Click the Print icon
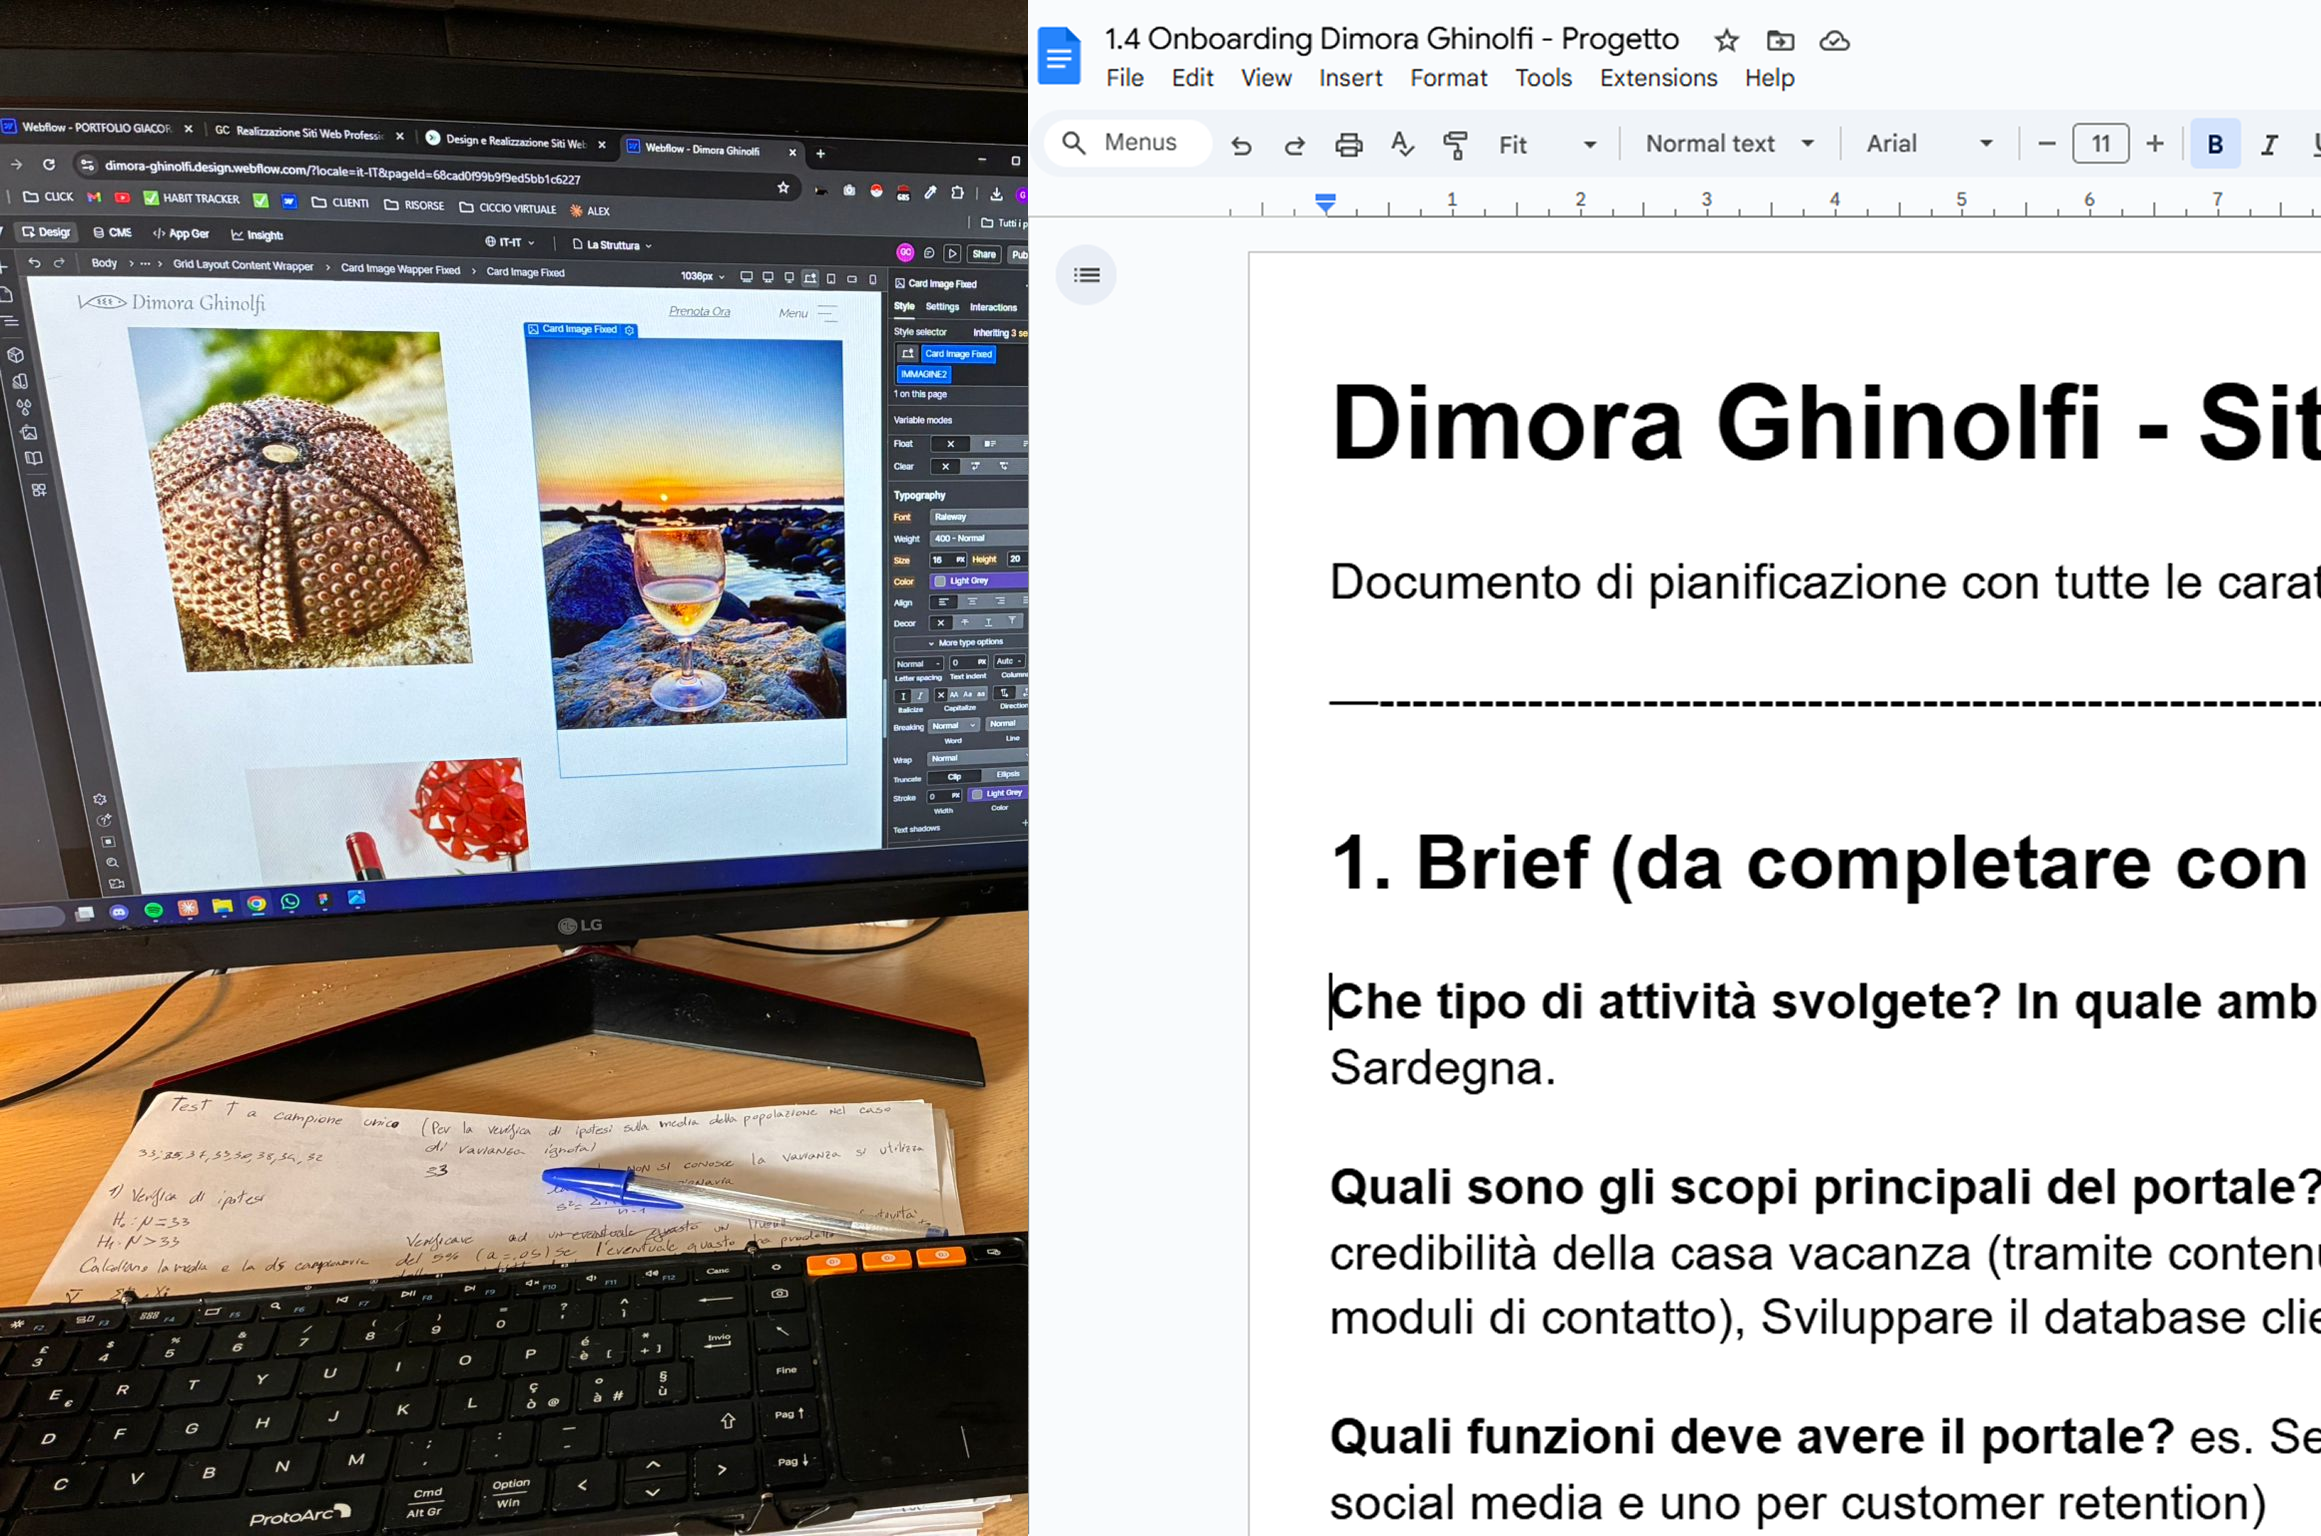2321x1536 pixels. pos(1348,145)
